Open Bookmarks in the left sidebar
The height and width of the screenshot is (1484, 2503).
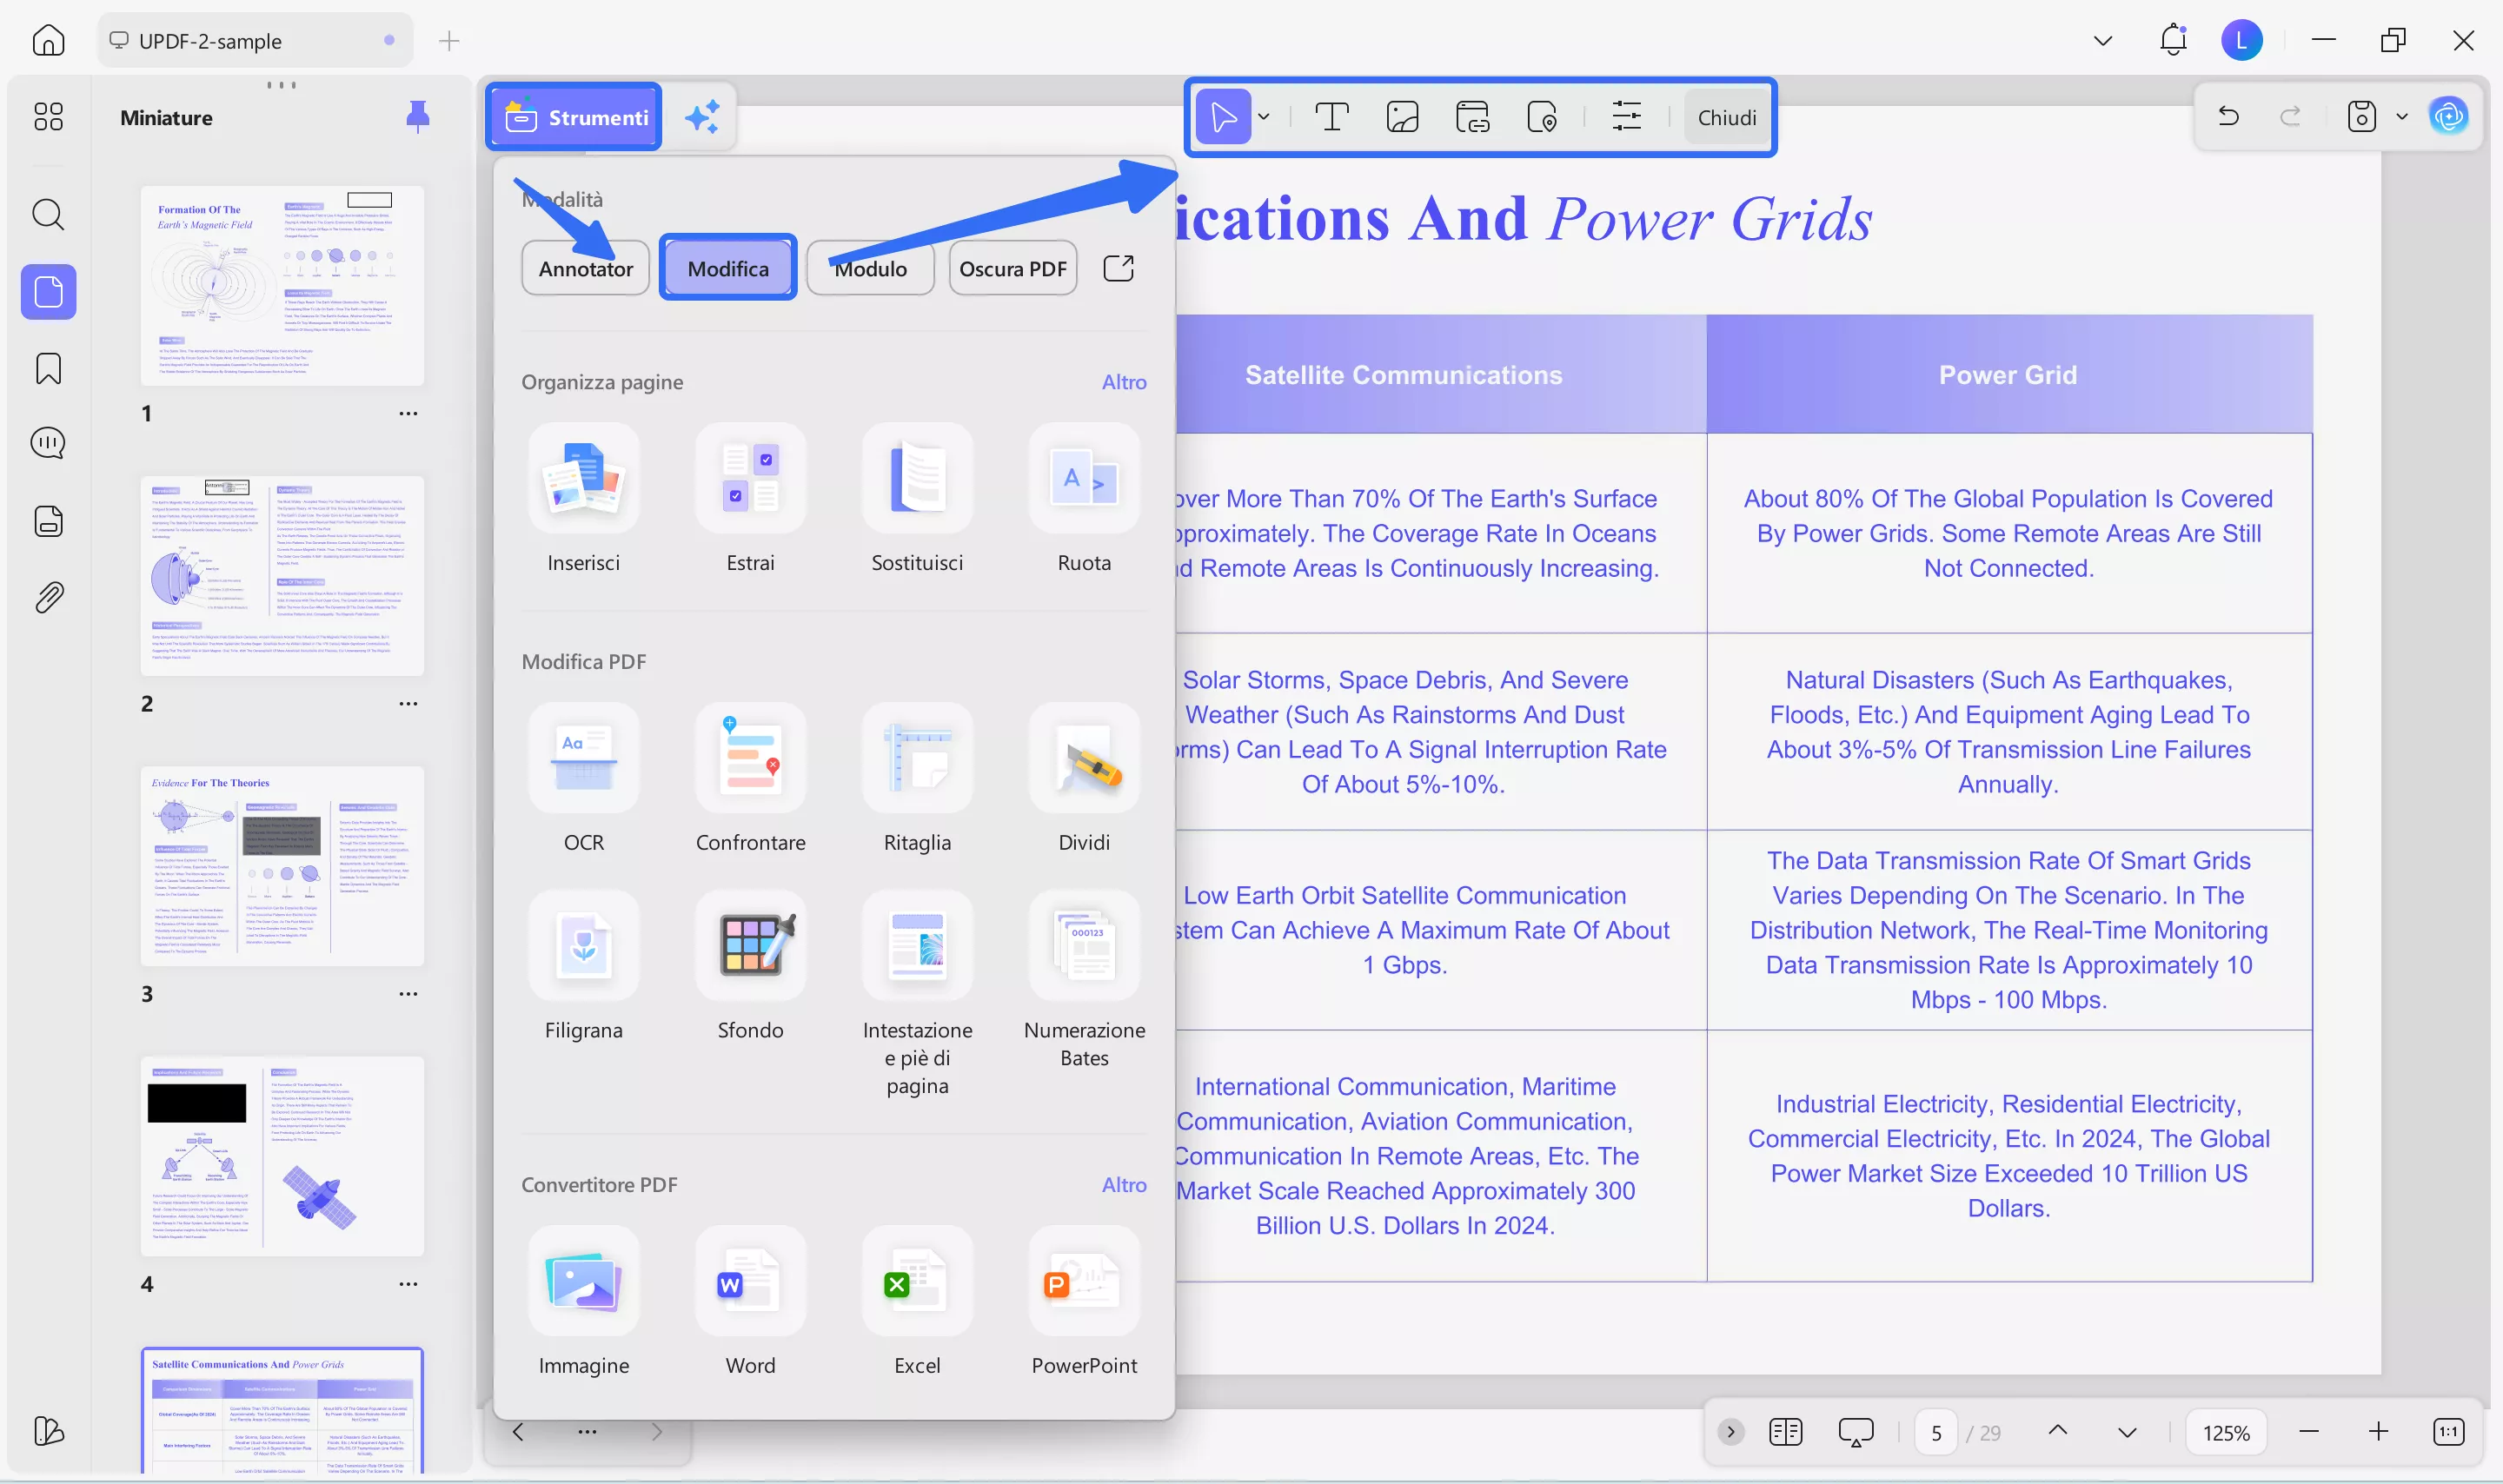tap(47, 368)
